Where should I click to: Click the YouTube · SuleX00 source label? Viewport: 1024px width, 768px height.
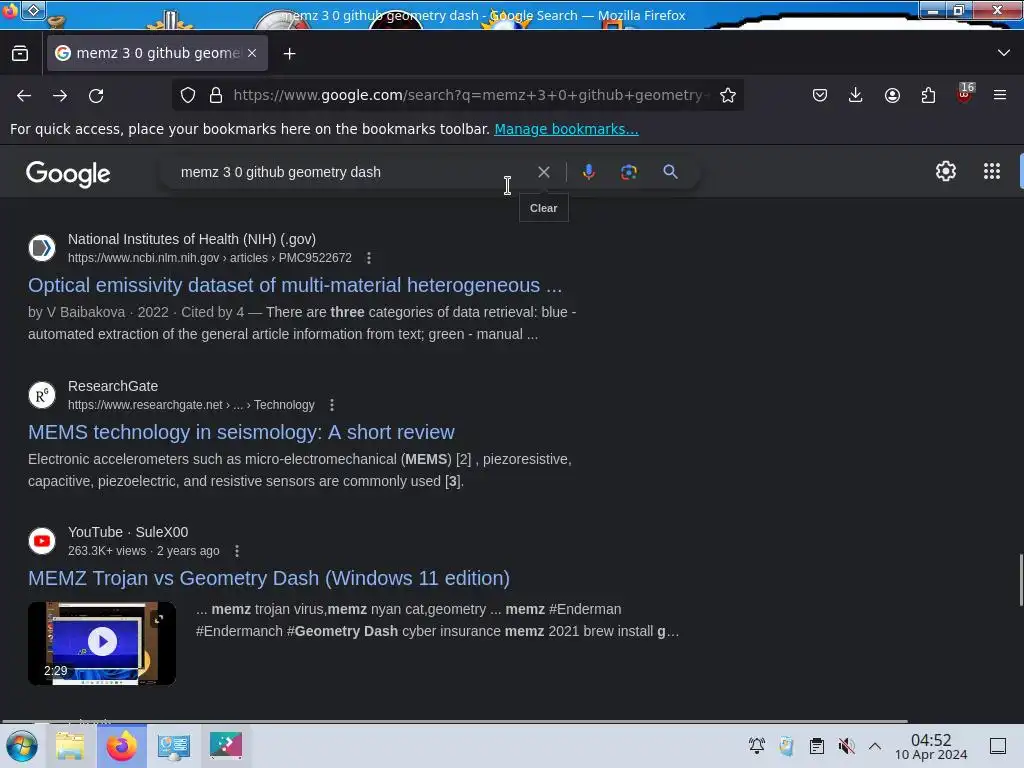tap(128, 532)
